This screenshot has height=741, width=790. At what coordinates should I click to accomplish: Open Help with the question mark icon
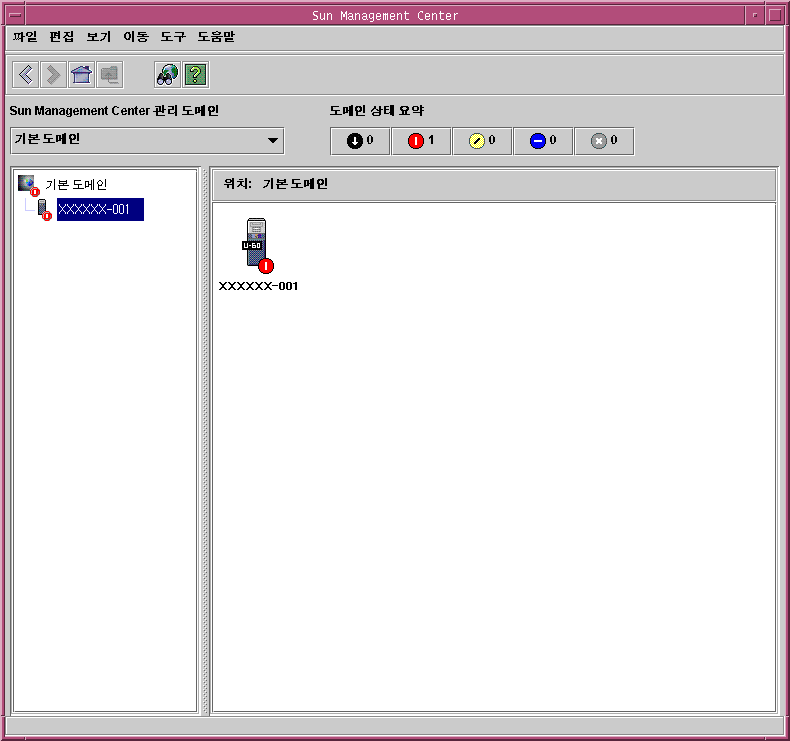[195, 75]
